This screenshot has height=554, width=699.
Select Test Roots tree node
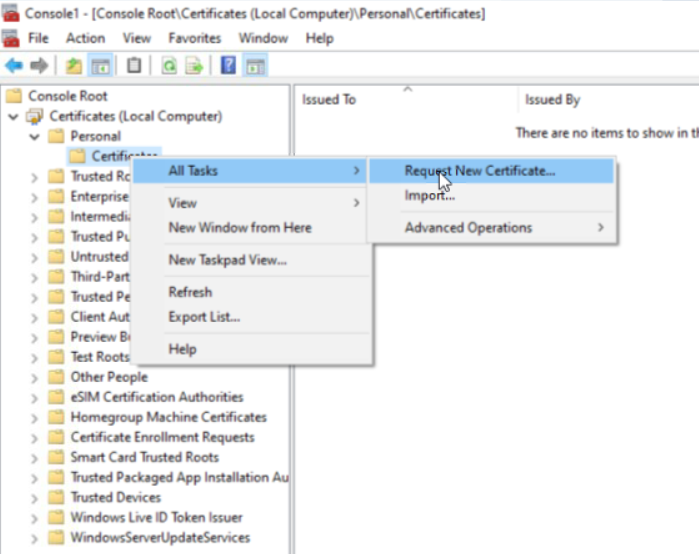pos(100,357)
